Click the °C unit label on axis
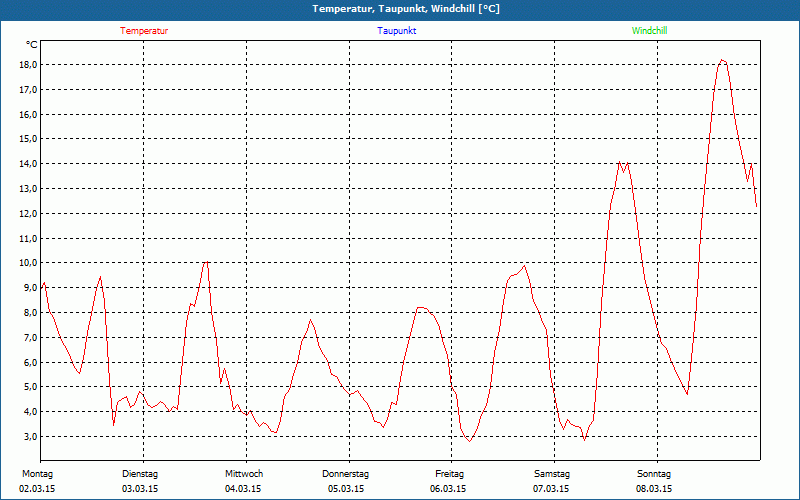The image size is (800, 500). click(32, 45)
